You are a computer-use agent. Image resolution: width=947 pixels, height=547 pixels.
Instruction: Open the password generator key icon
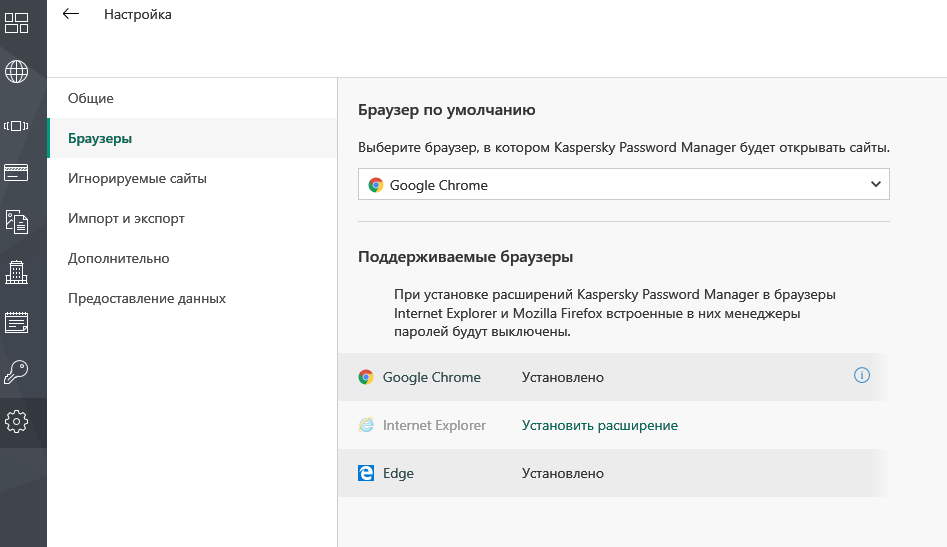(17, 372)
